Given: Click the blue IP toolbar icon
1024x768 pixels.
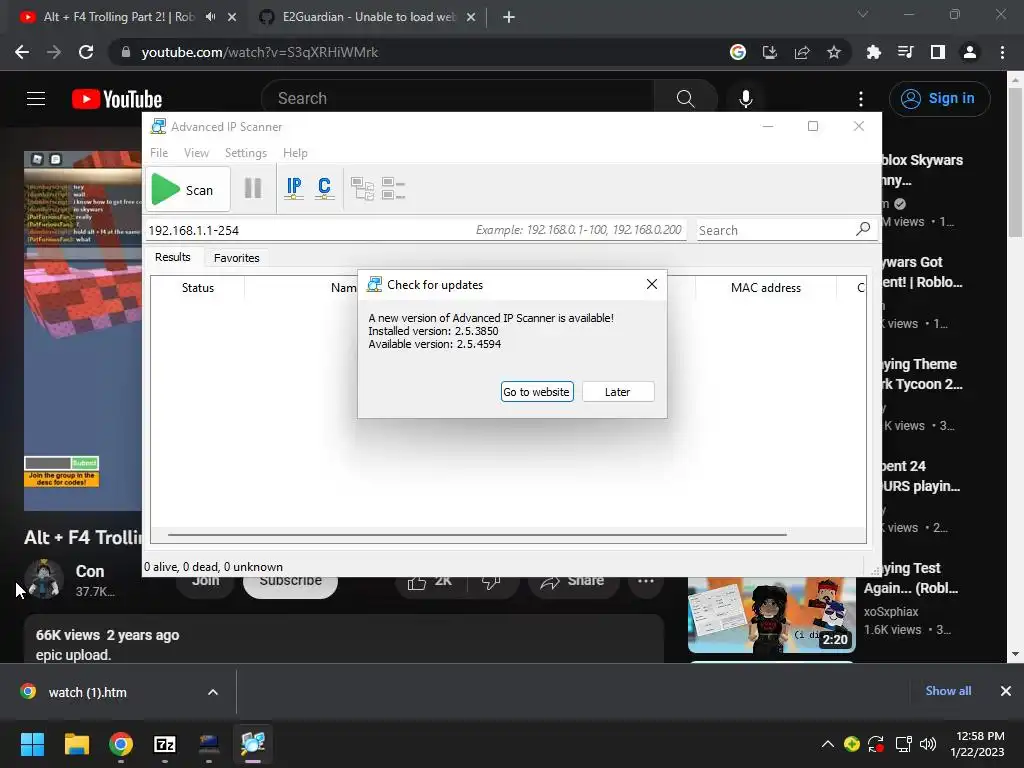Looking at the screenshot, I should [x=294, y=189].
